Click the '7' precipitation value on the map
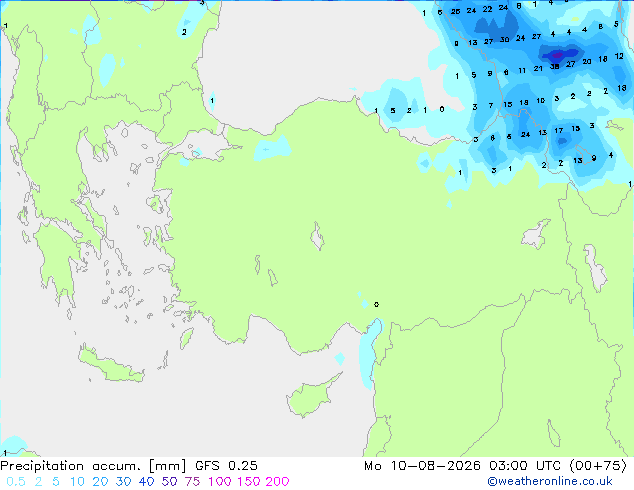The image size is (634, 490). tap(490, 106)
